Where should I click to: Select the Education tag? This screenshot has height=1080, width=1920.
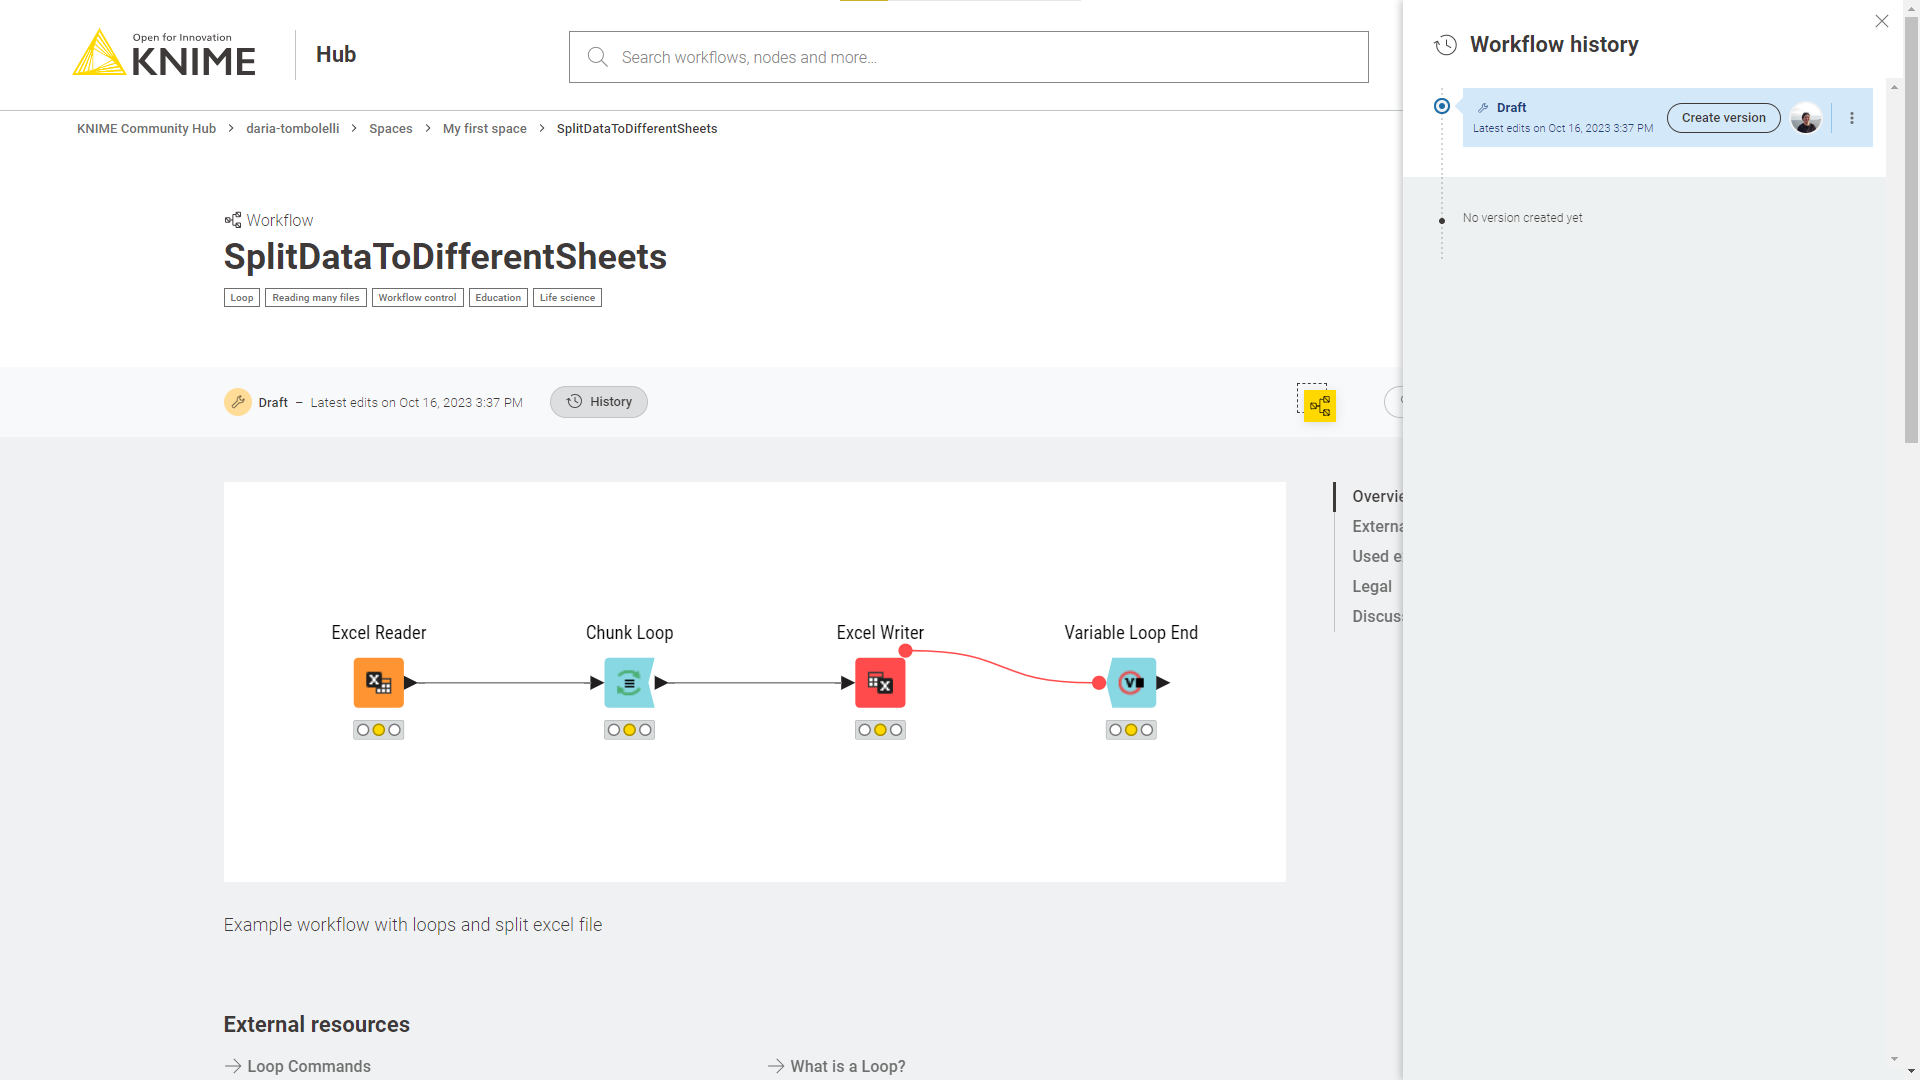point(498,298)
